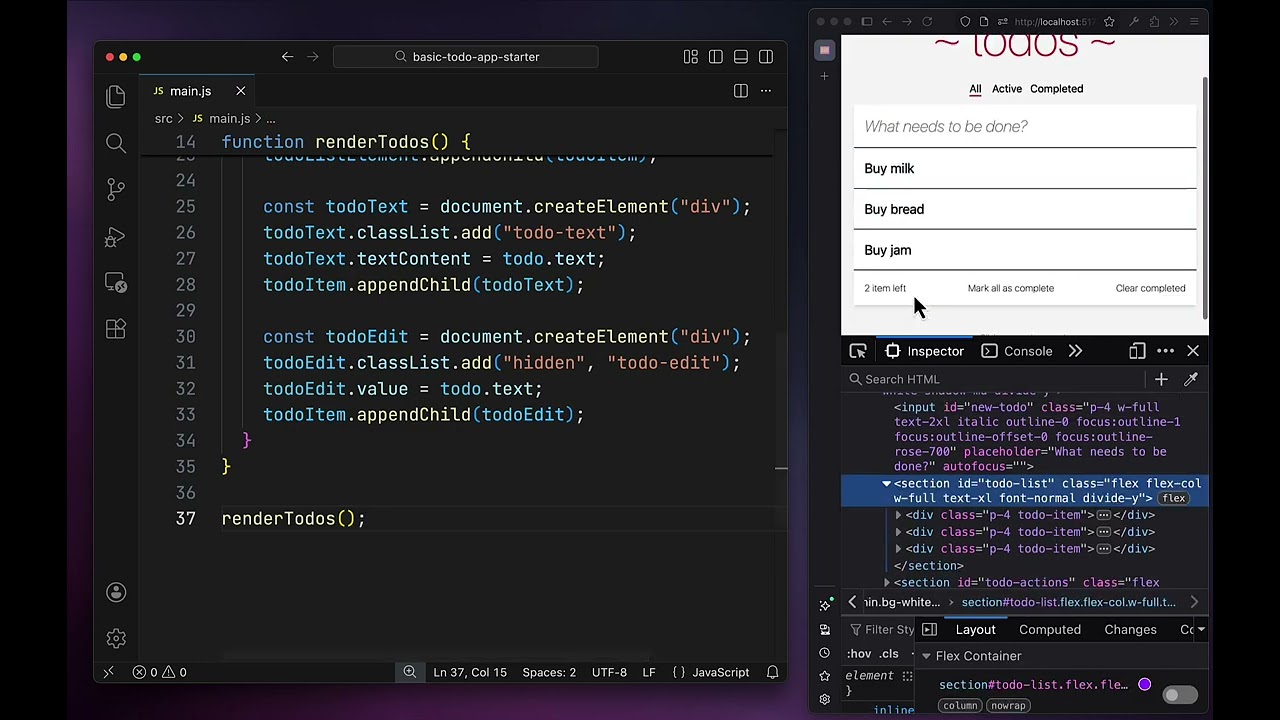This screenshot has height=720, width=1280.
Task: Collapse the section#todo-list node
Action: tap(886, 484)
